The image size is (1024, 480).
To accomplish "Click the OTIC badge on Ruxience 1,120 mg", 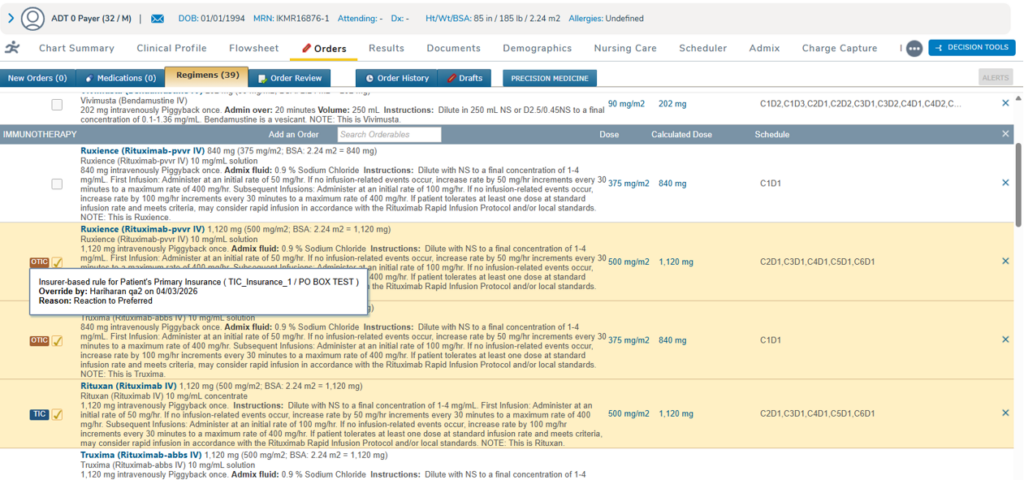I will click(39, 262).
